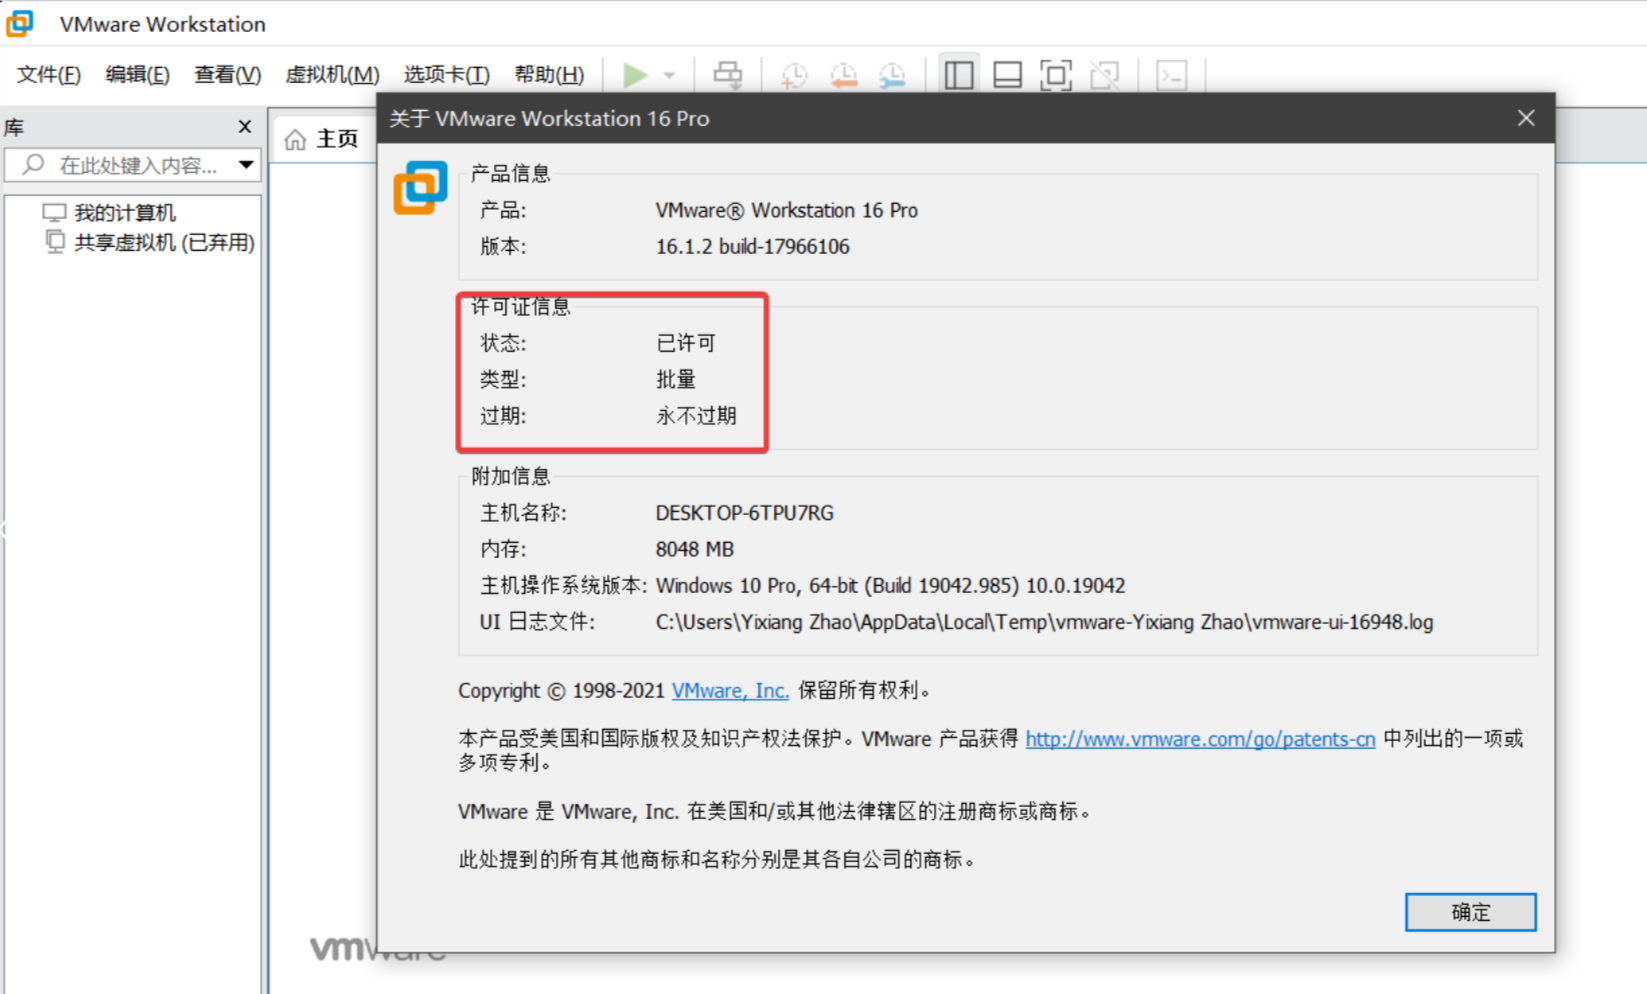Click the magnifier icon in library search
The image size is (1647, 994).
(33, 164)
